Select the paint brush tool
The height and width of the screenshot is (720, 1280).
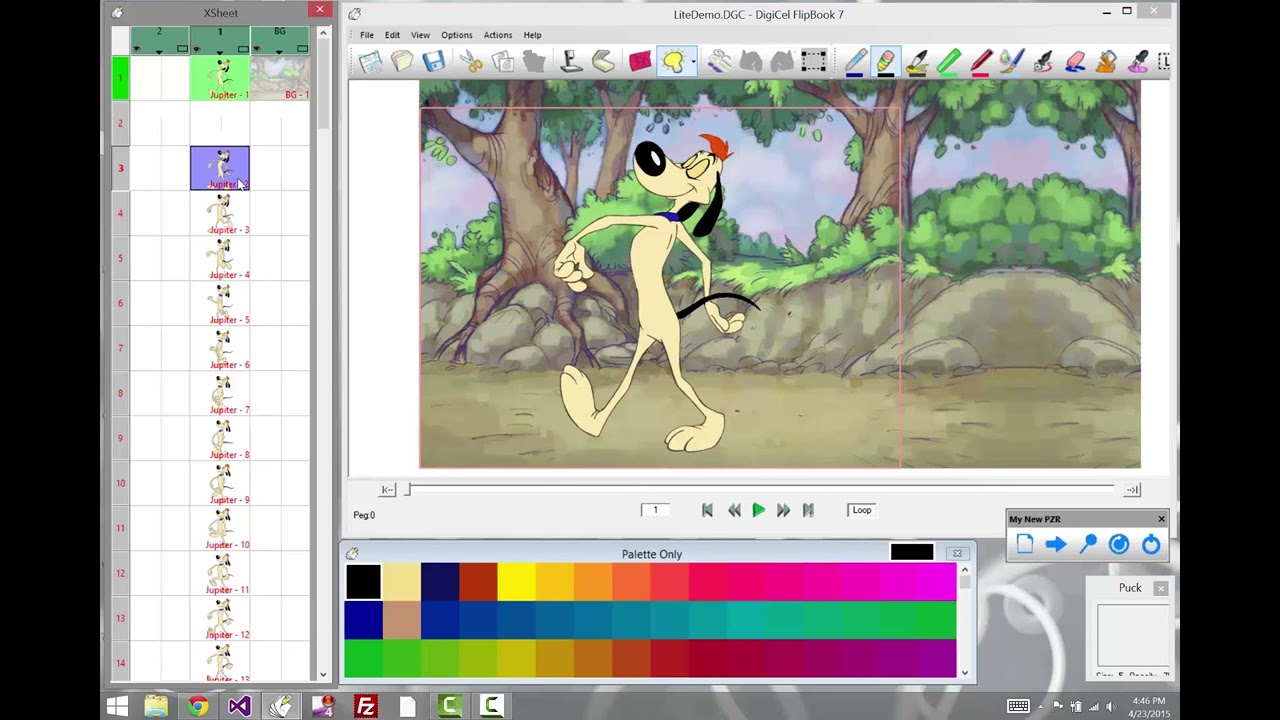[x=1012, y=62]
